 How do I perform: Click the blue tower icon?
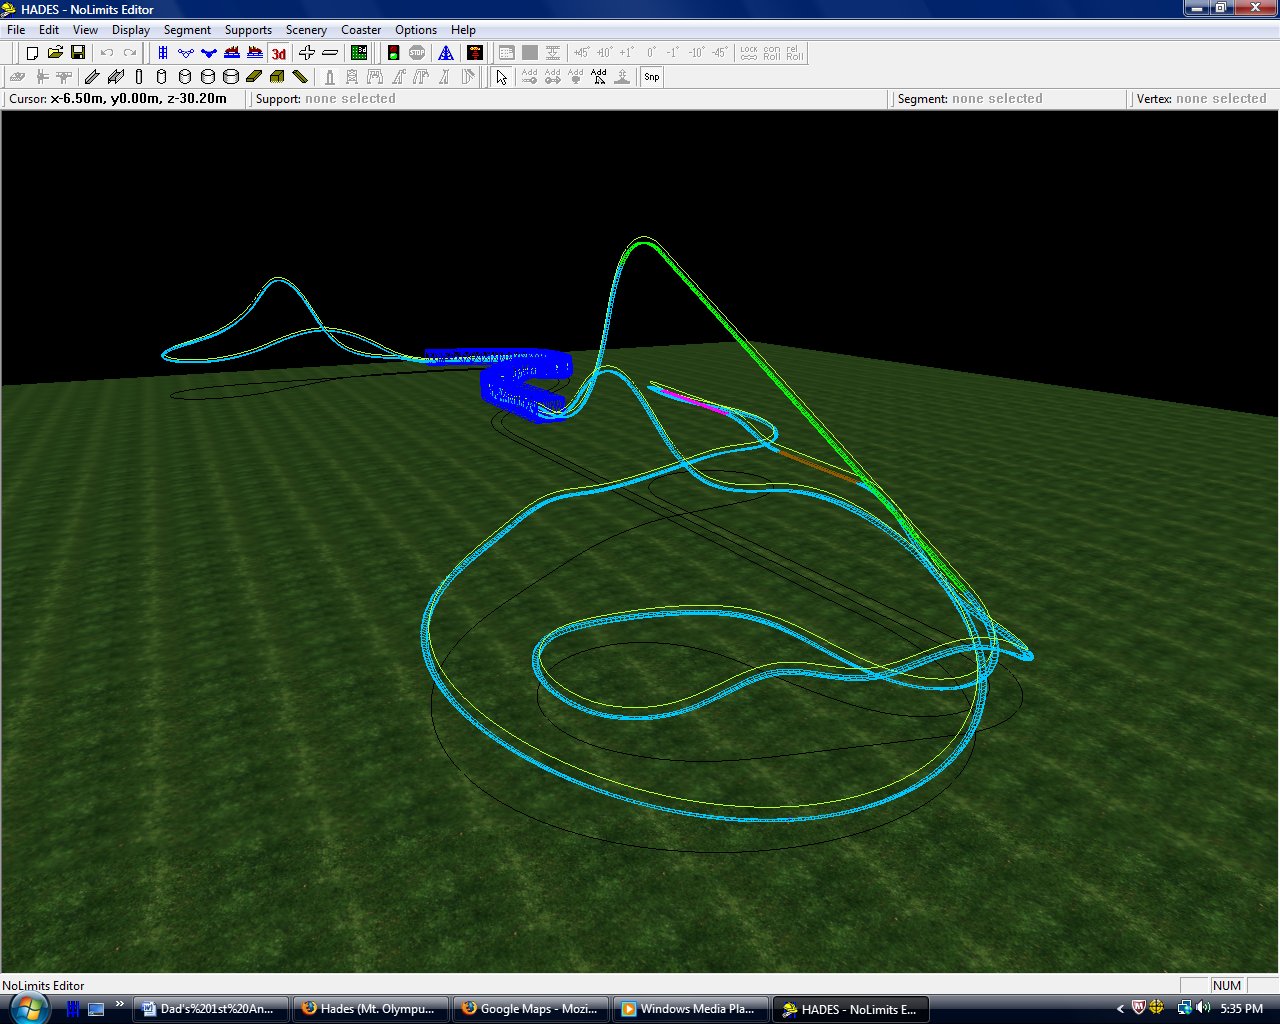446,53
